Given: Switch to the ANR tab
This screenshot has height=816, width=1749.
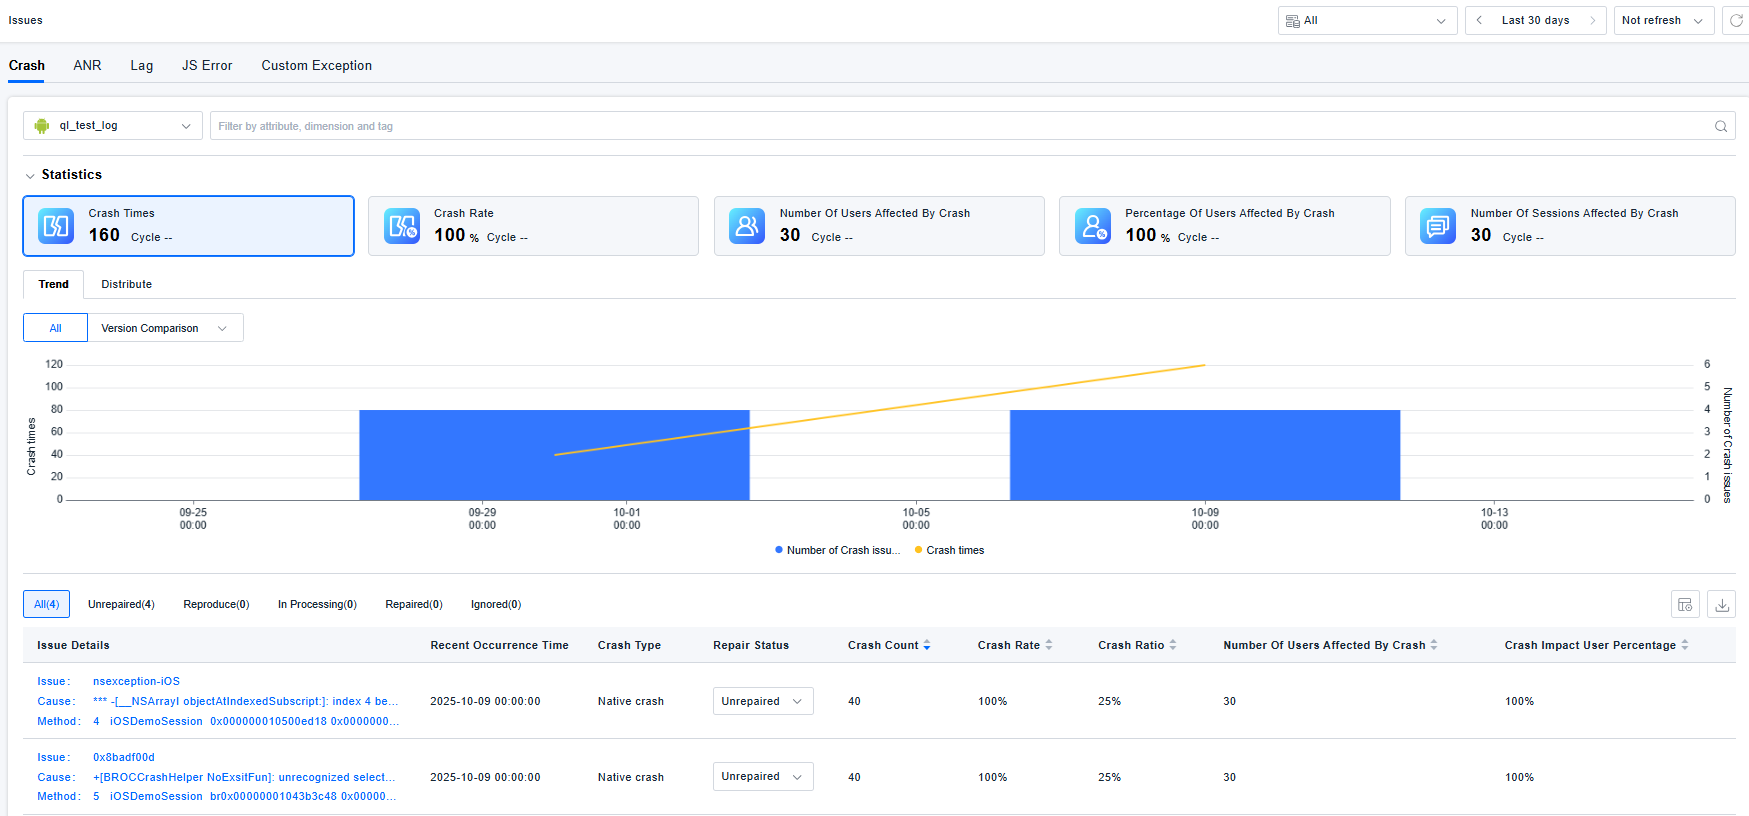Looking at the screenshot, I should click(x=87, y=66).
